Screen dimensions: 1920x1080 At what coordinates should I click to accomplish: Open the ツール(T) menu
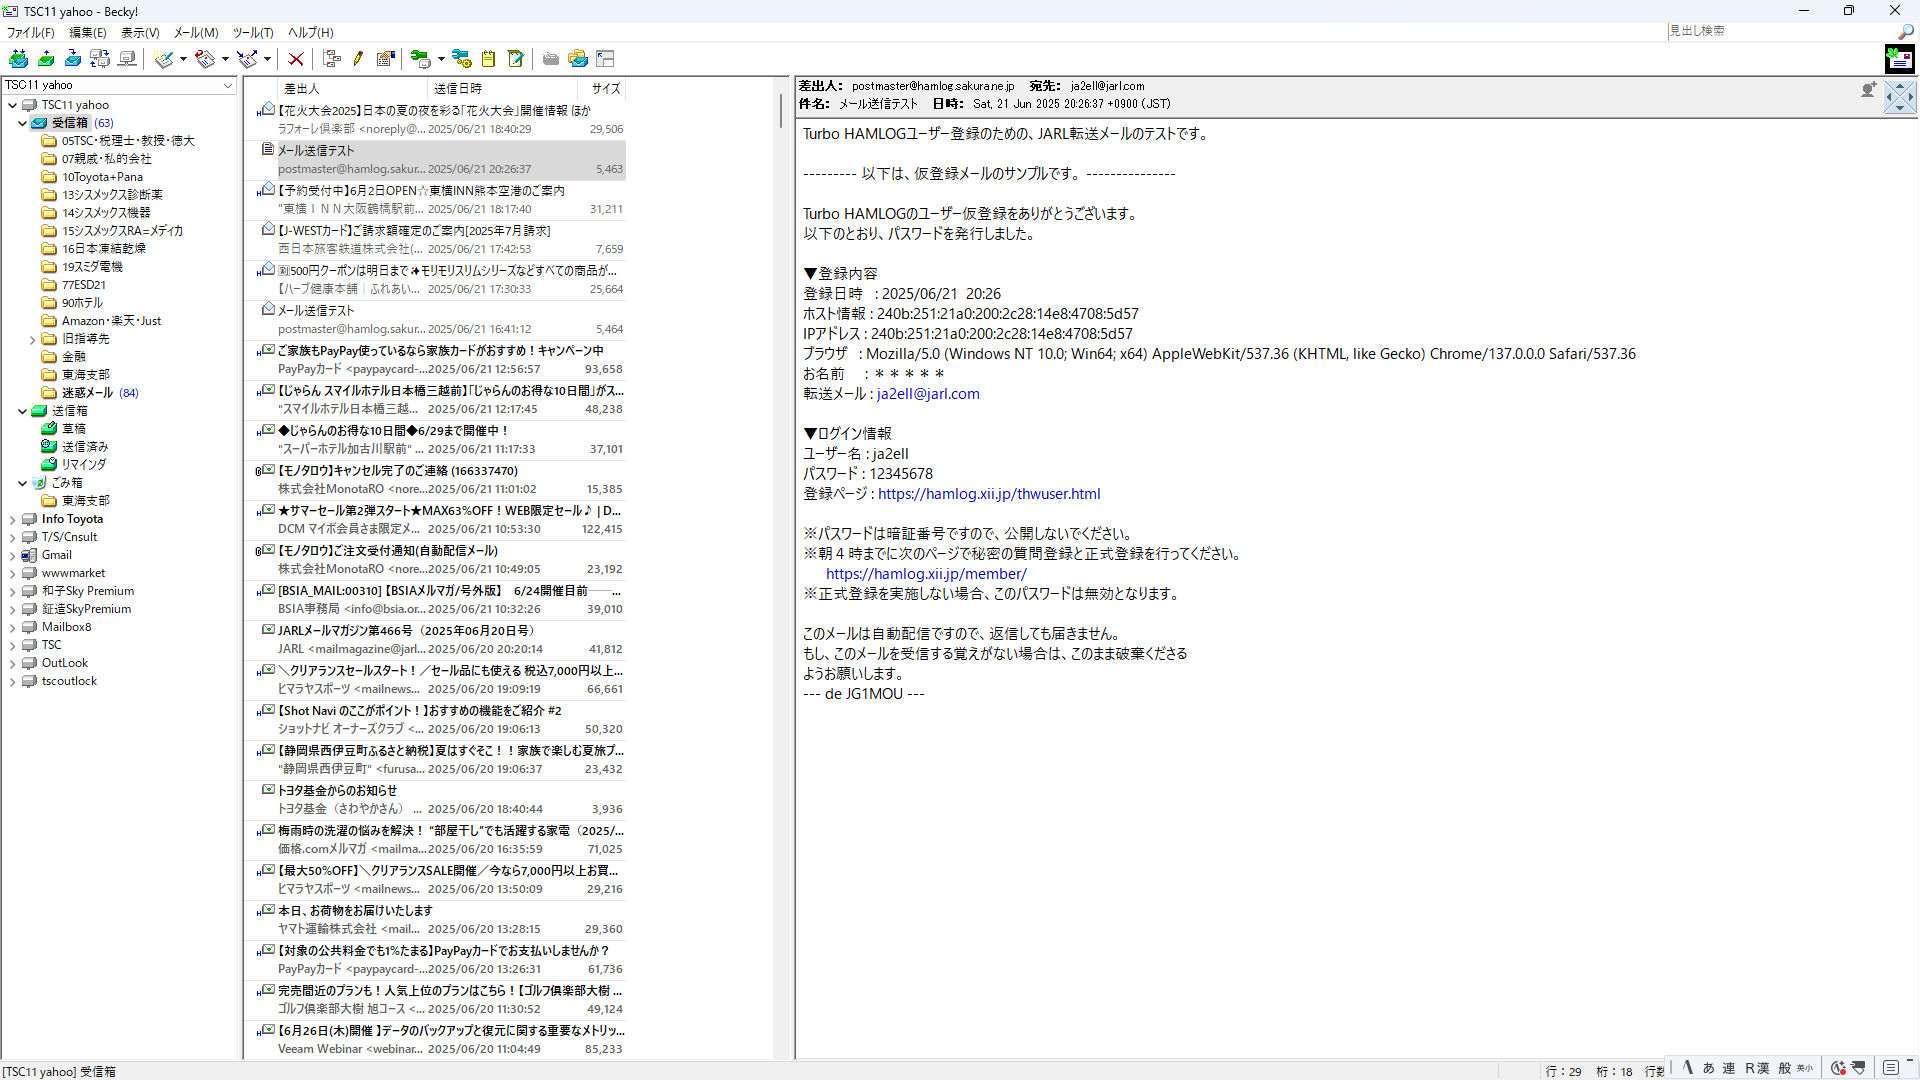tap(252, 33)
